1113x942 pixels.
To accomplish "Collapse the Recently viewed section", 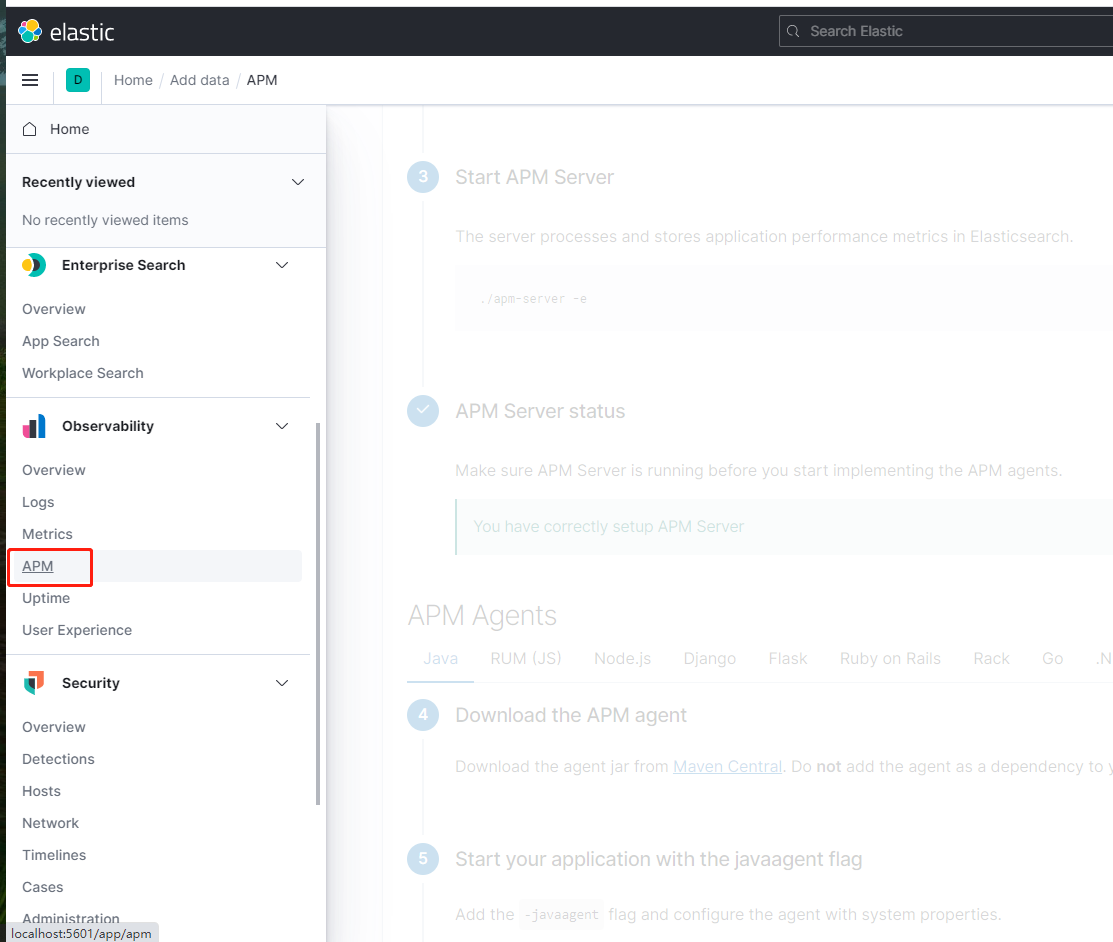I will [298, 182].
